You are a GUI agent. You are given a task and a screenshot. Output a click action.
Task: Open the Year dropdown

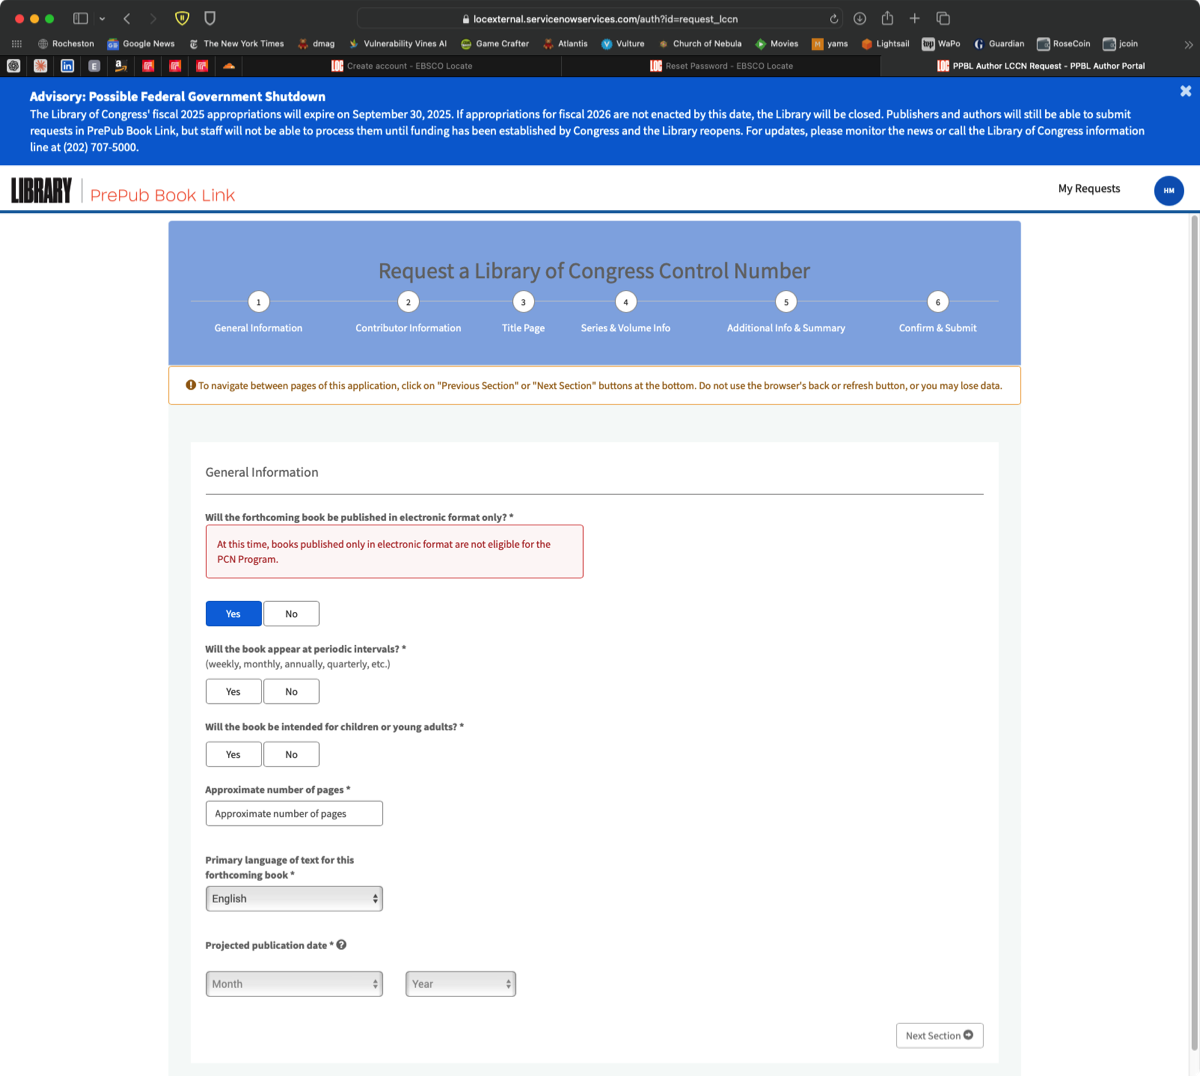click(460, 984)
